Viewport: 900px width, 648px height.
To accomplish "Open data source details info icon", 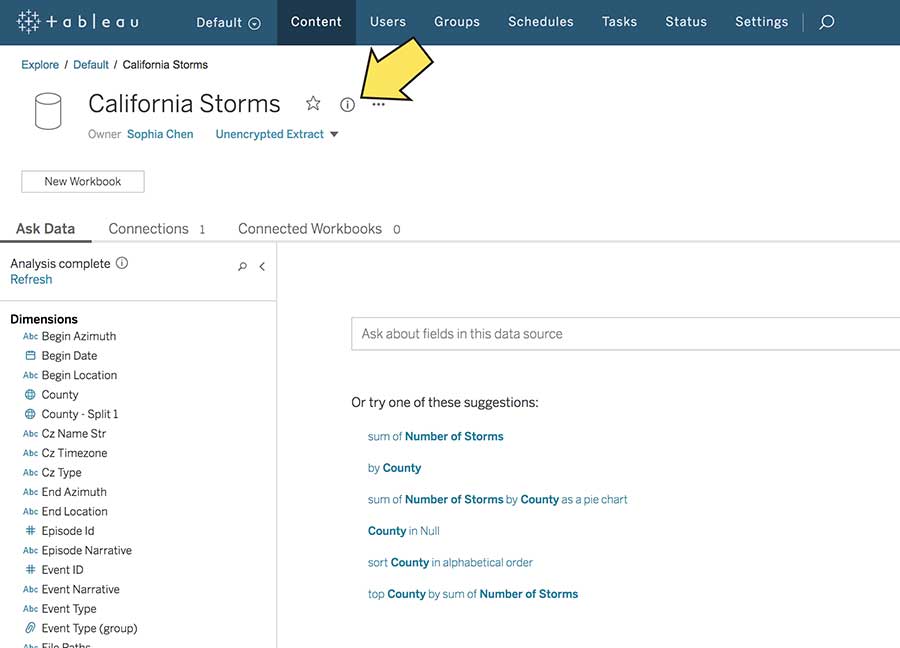I will 347,104.
